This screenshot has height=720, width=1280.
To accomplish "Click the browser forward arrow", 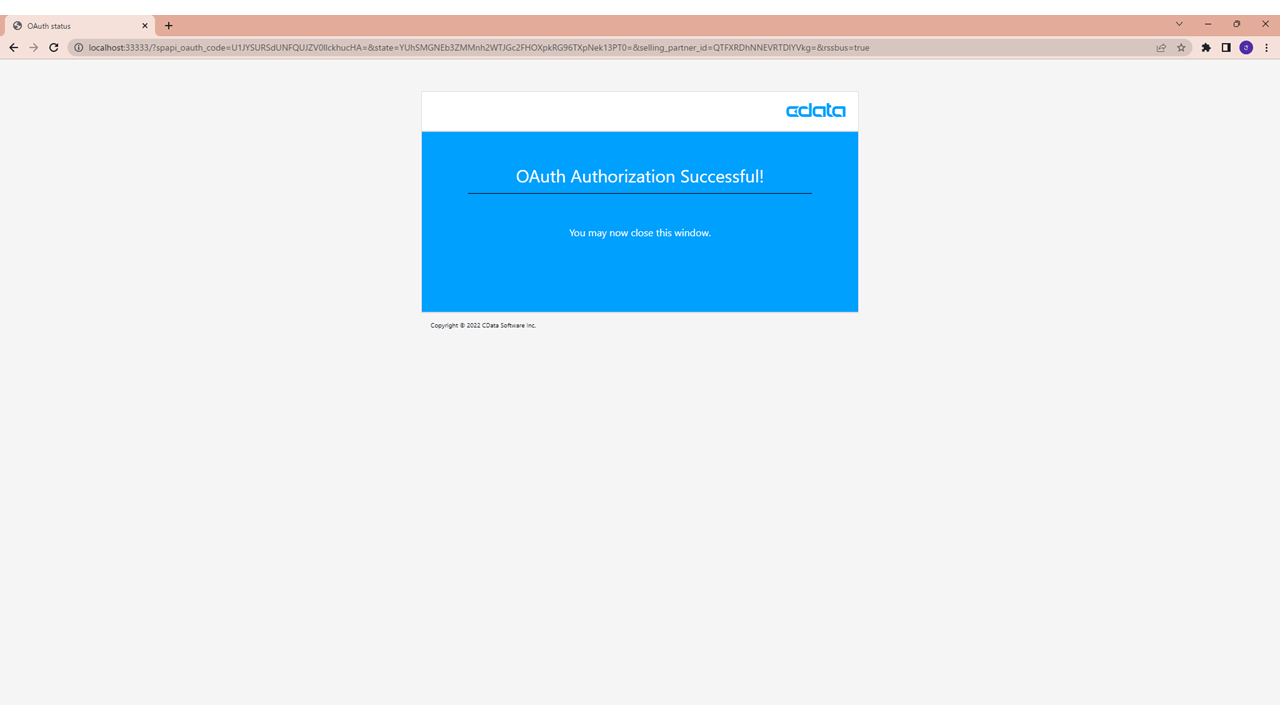I will coord(33,47).
